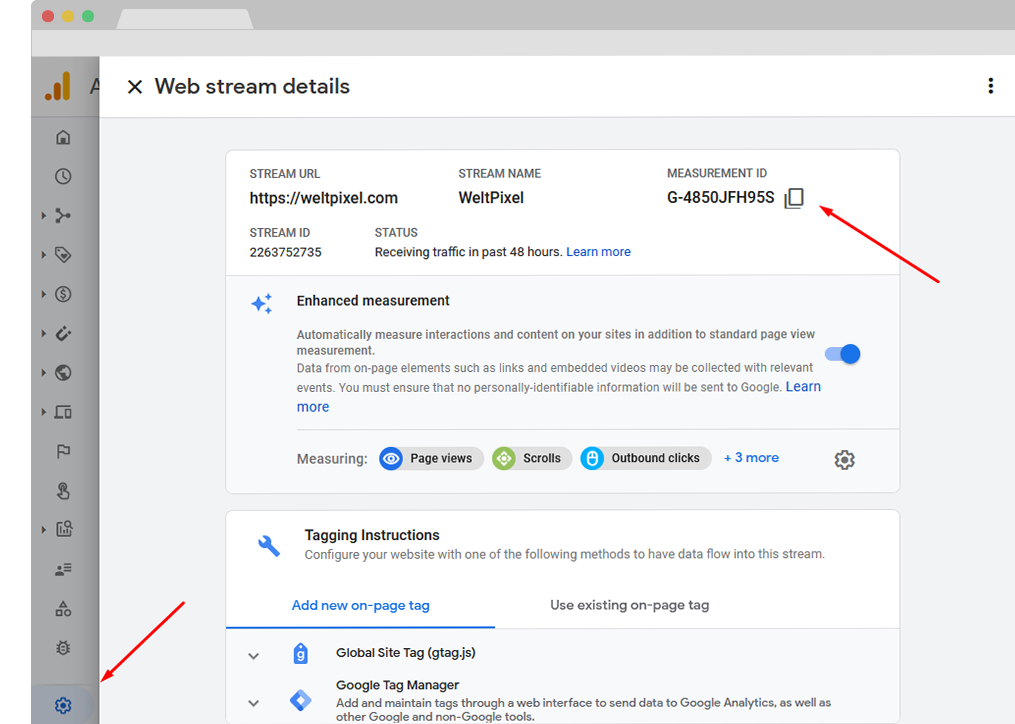Image resolution: width=1015 pixels, height=724 pixels.
Task: Expand the Global Site Tag (gtag.js) section
Action: pyautogui.click(x=254, y=655)
